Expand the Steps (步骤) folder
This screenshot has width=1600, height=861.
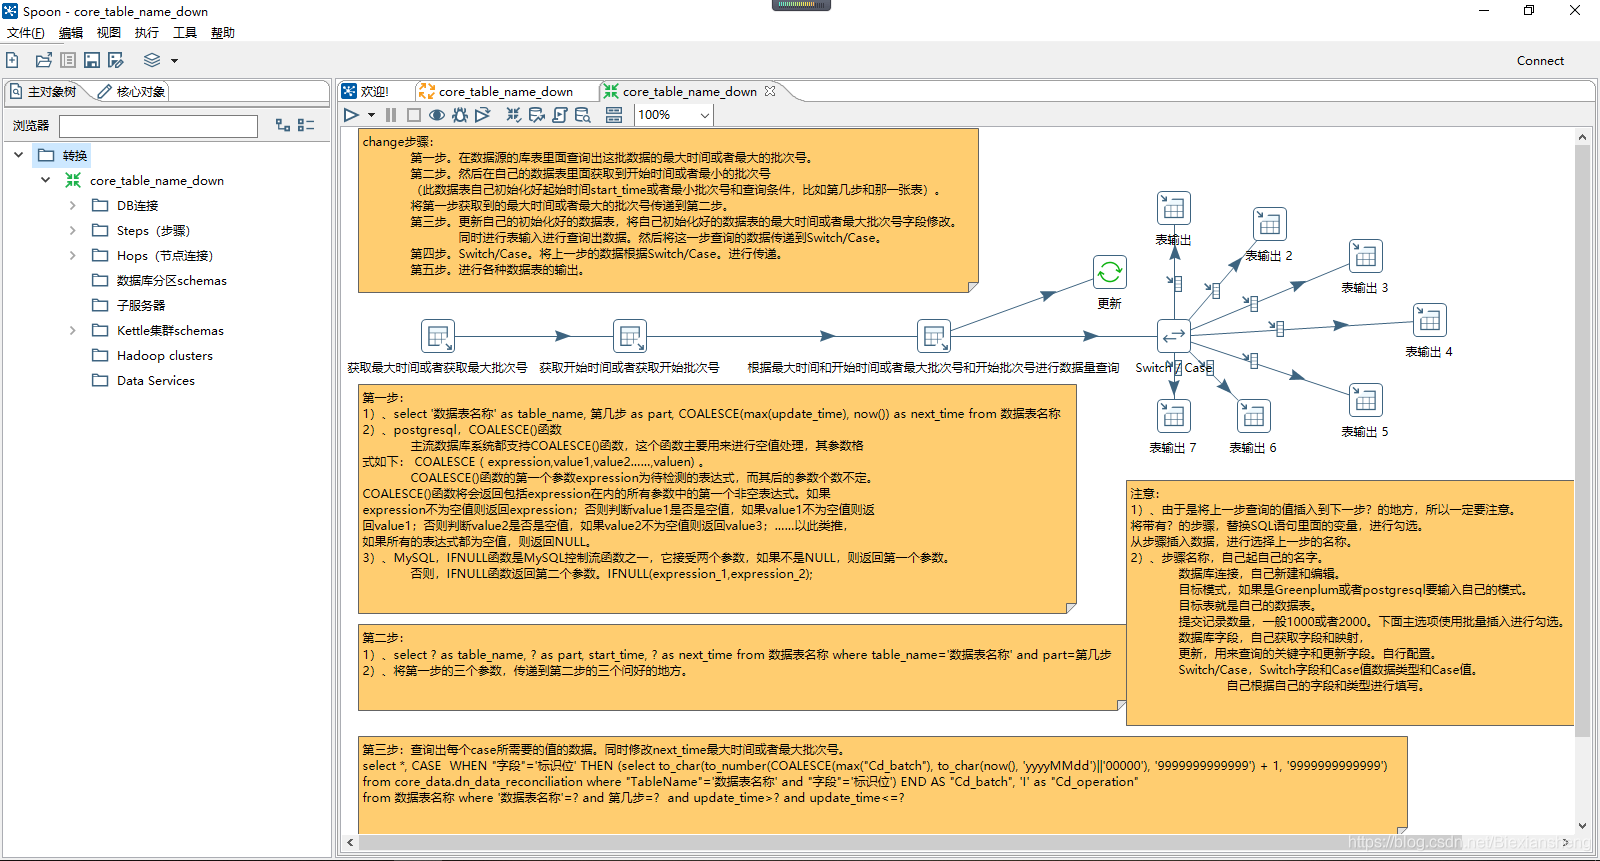pyautogui.click(x=72, y=230)
